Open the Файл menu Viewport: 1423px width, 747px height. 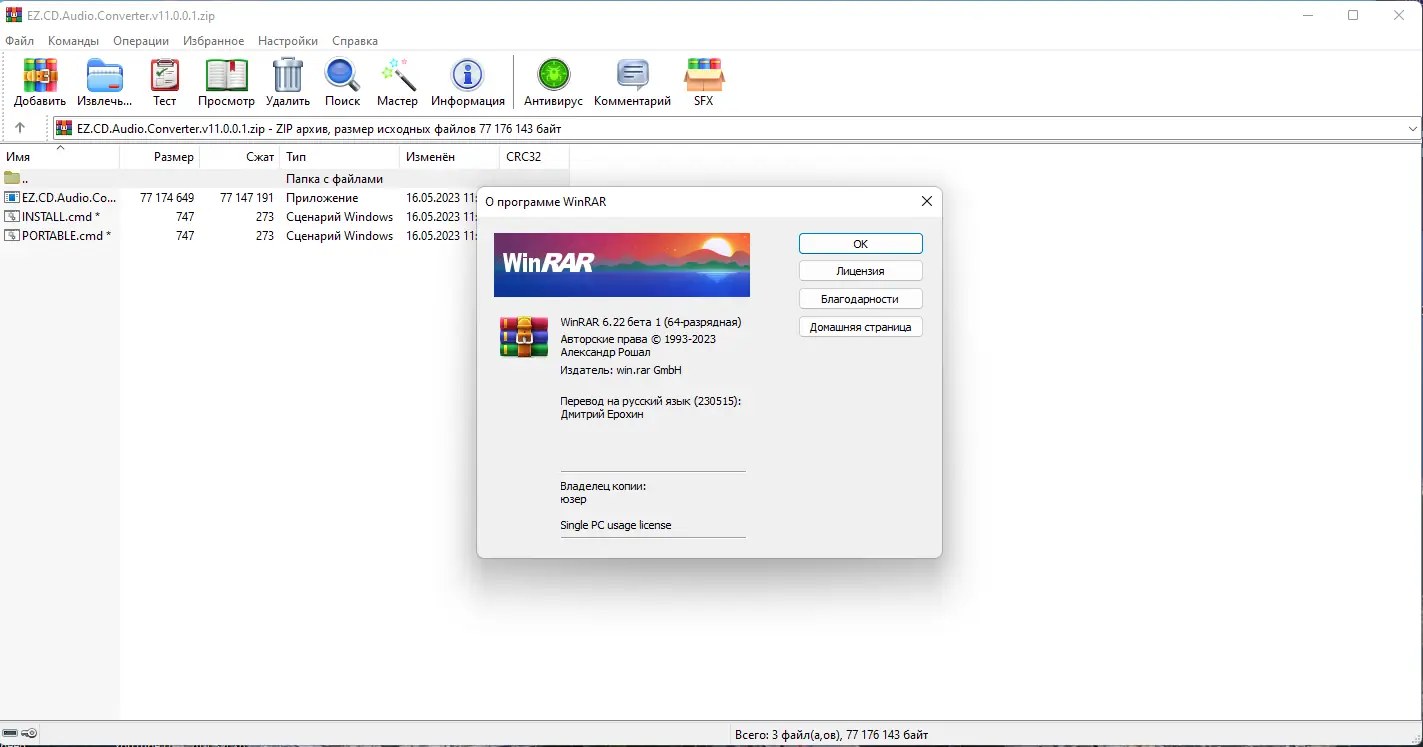click(20, 41)
